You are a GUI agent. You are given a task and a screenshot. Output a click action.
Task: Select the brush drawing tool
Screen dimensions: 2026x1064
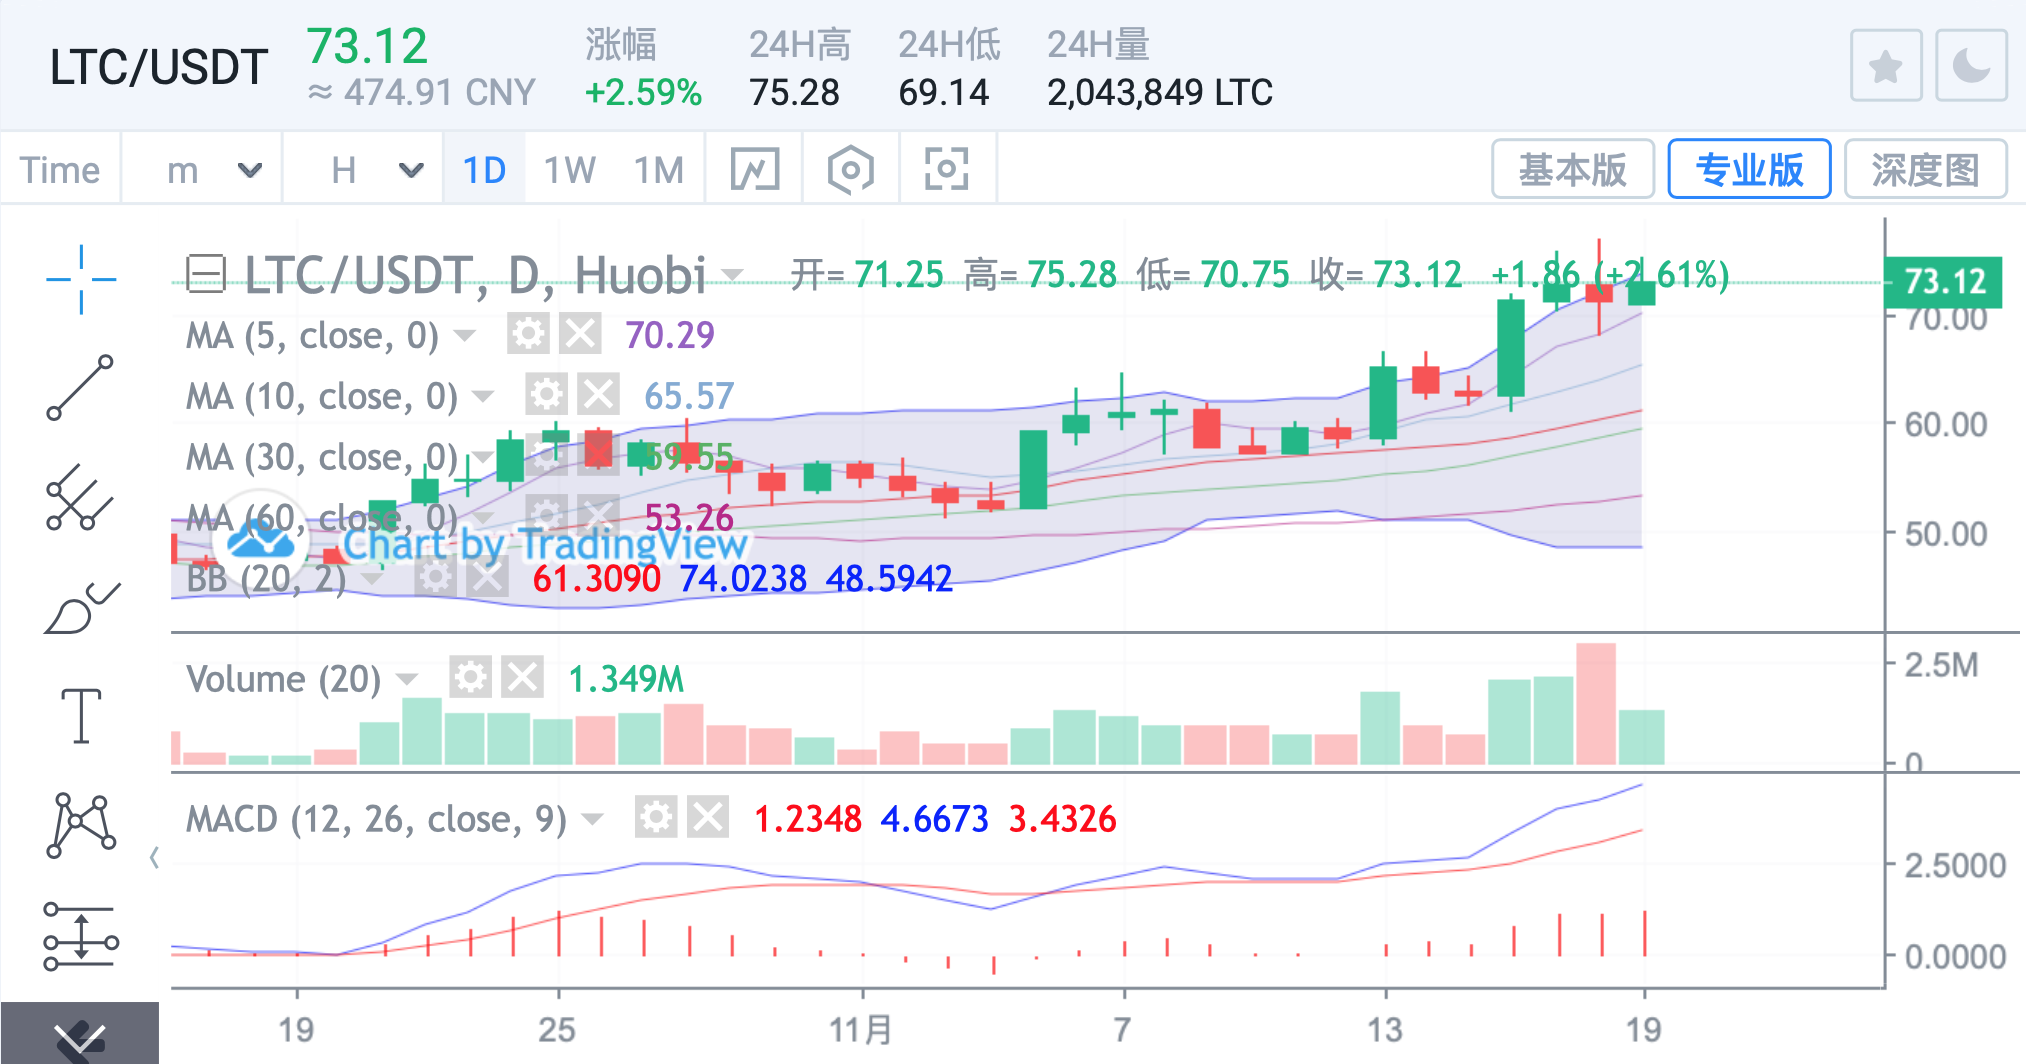coord(82,608)
